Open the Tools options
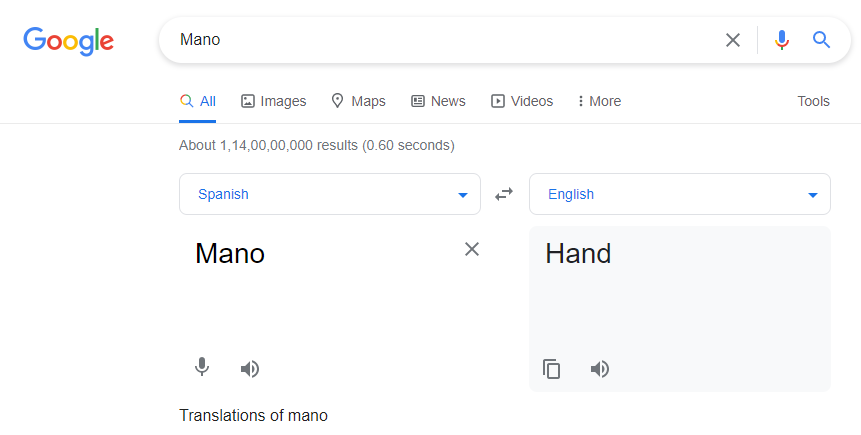861x435 pixels. click(x=813, y=101)
